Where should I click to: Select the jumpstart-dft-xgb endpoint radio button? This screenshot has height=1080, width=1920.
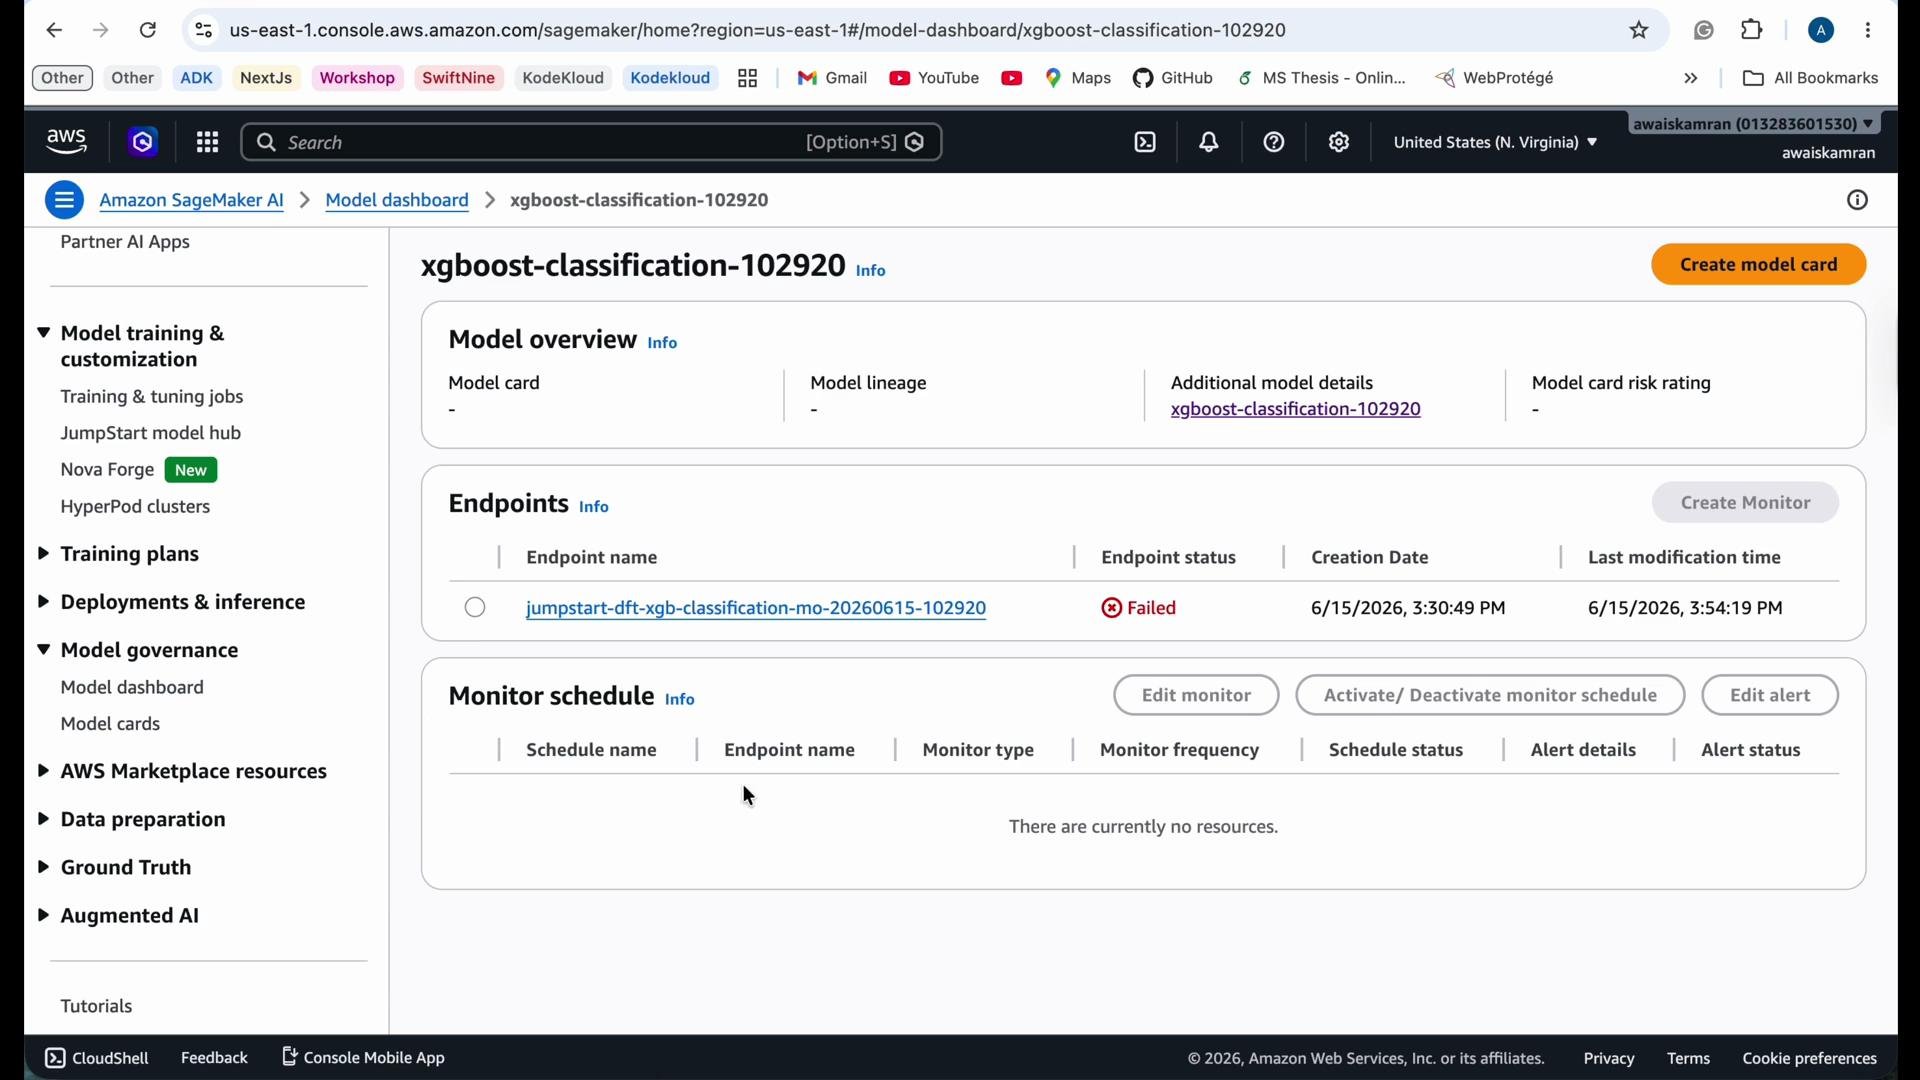click(x=476, y=609)
